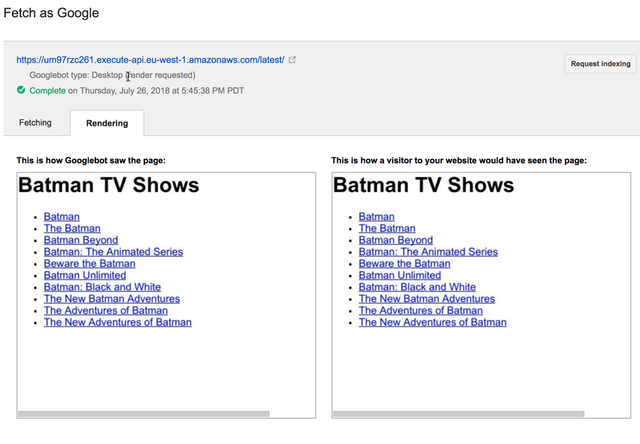Click the green Complete status text
Viewport: 640px width, 444px height.
[47, 91]
